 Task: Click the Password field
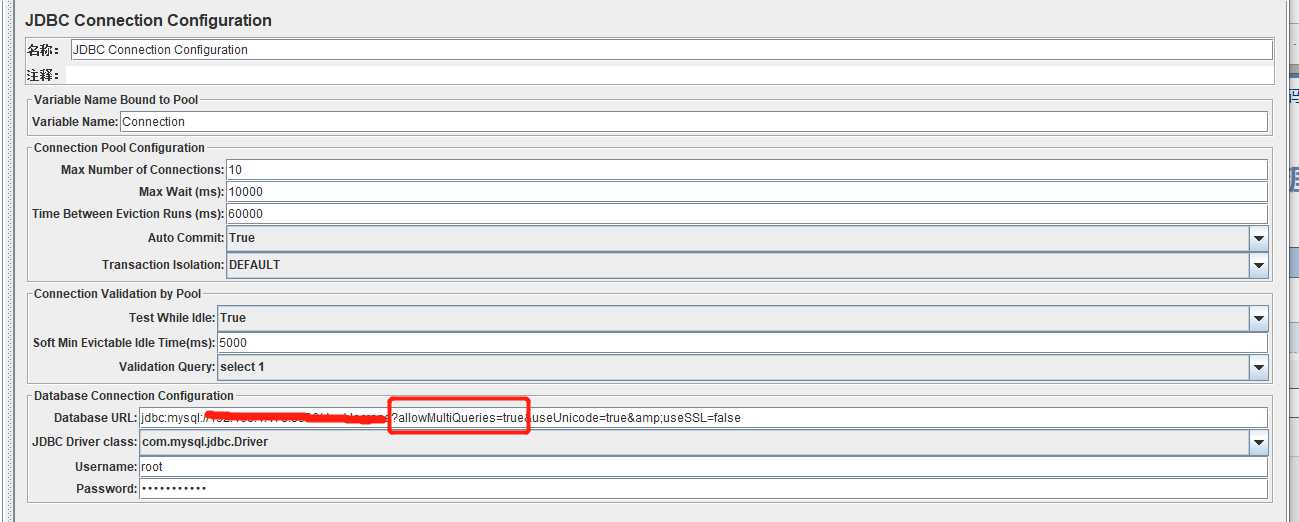click(703, 488)
